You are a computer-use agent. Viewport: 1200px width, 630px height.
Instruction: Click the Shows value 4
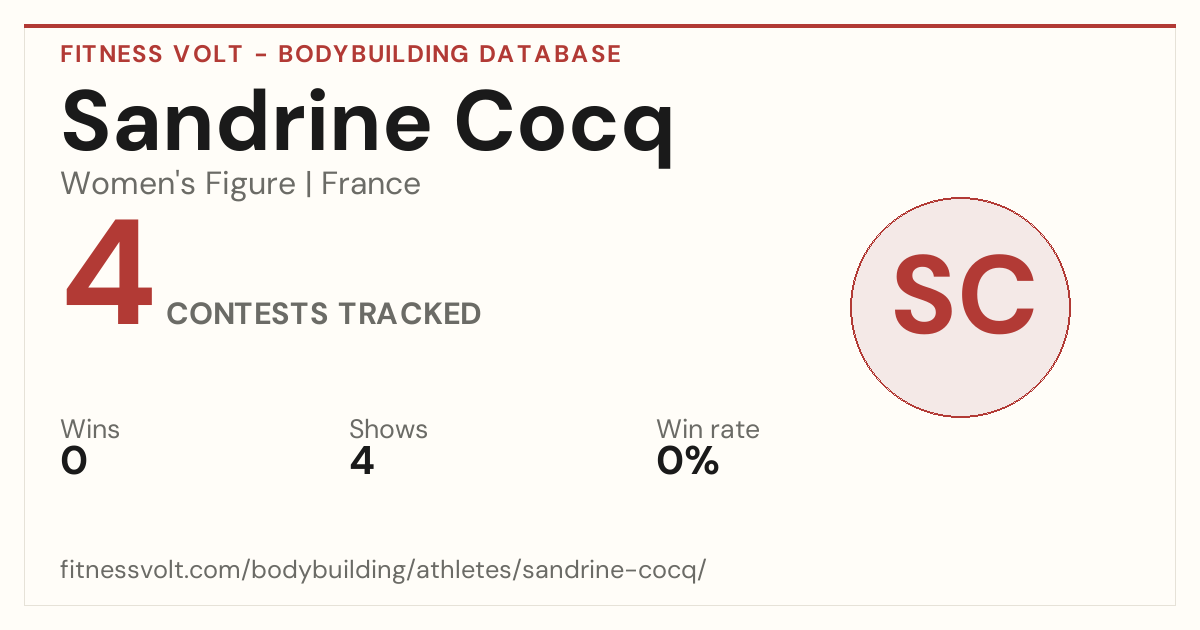pyautogui.click(x=362, y=461)
